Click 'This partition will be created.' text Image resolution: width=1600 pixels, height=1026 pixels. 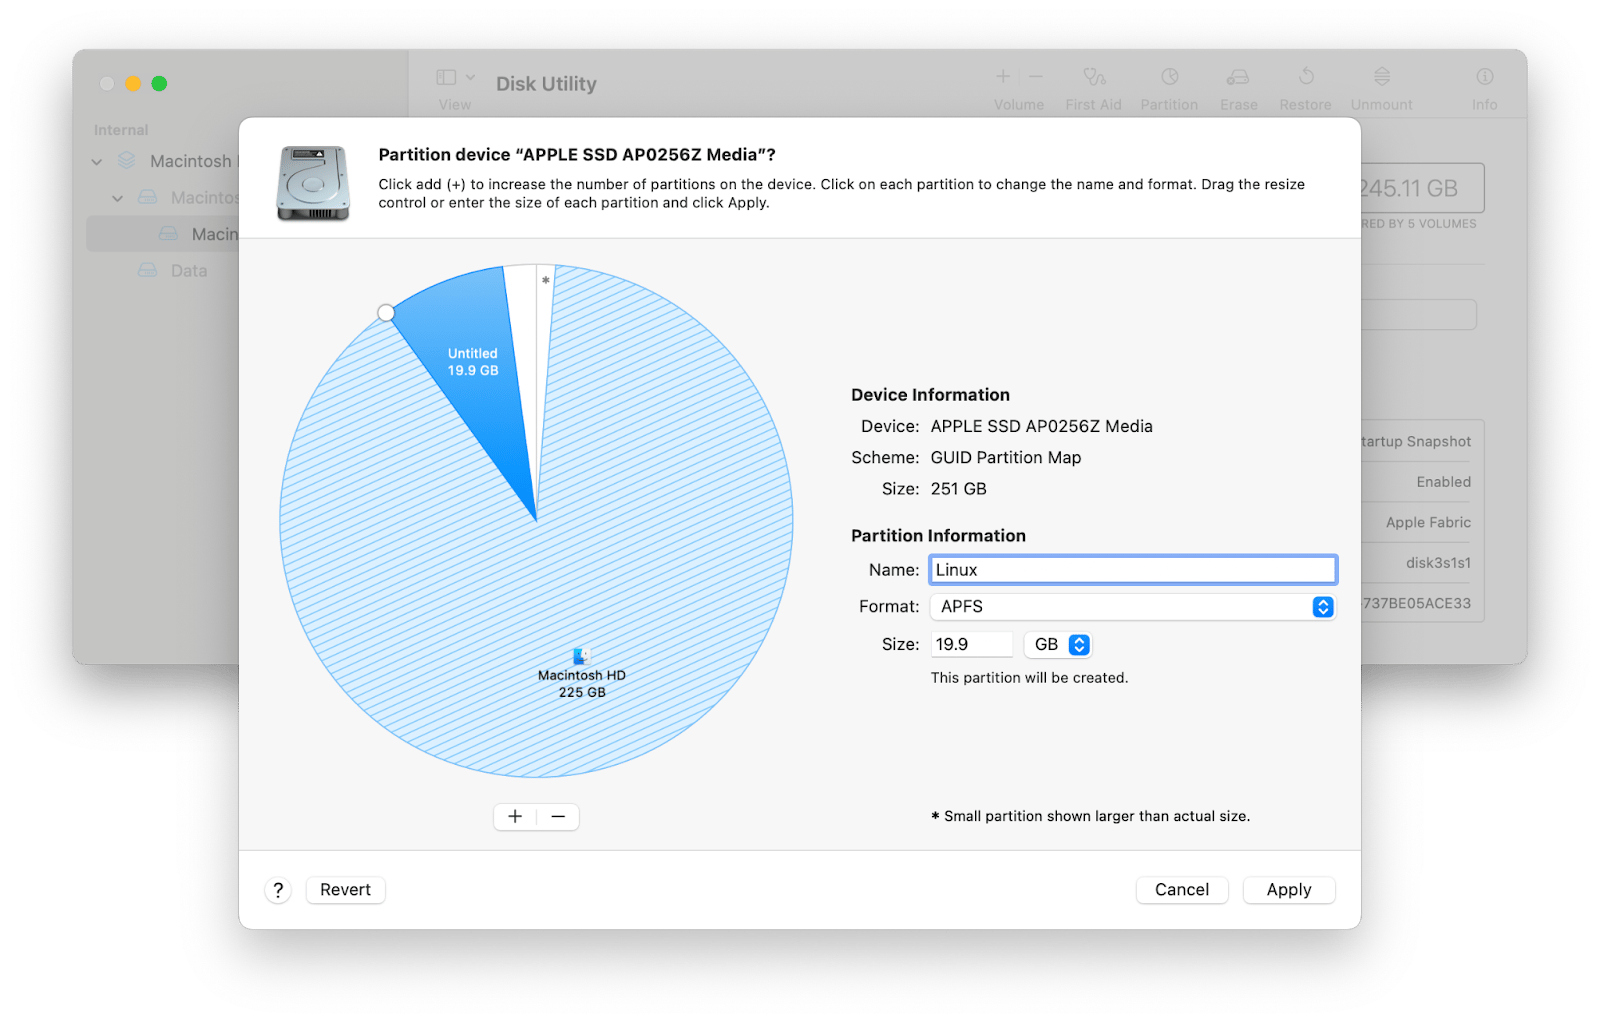point(1030,678)
